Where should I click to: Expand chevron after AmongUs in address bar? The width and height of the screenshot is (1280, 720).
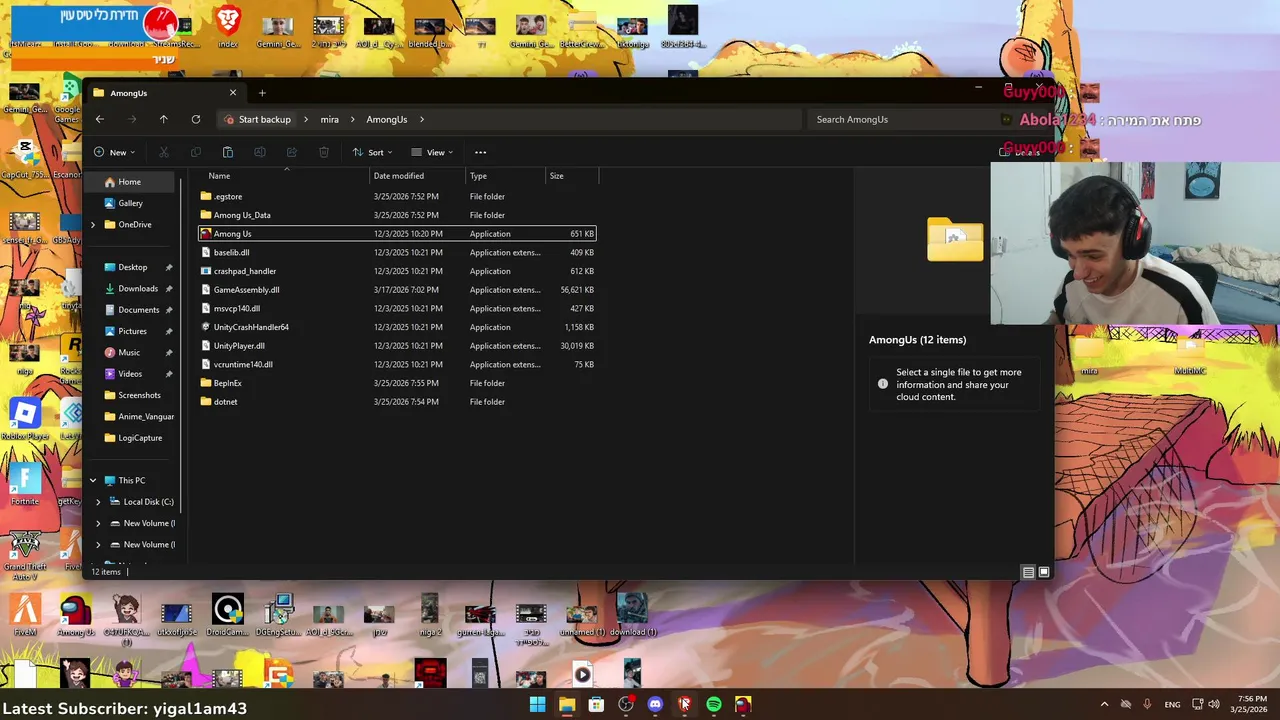[422, 119]
